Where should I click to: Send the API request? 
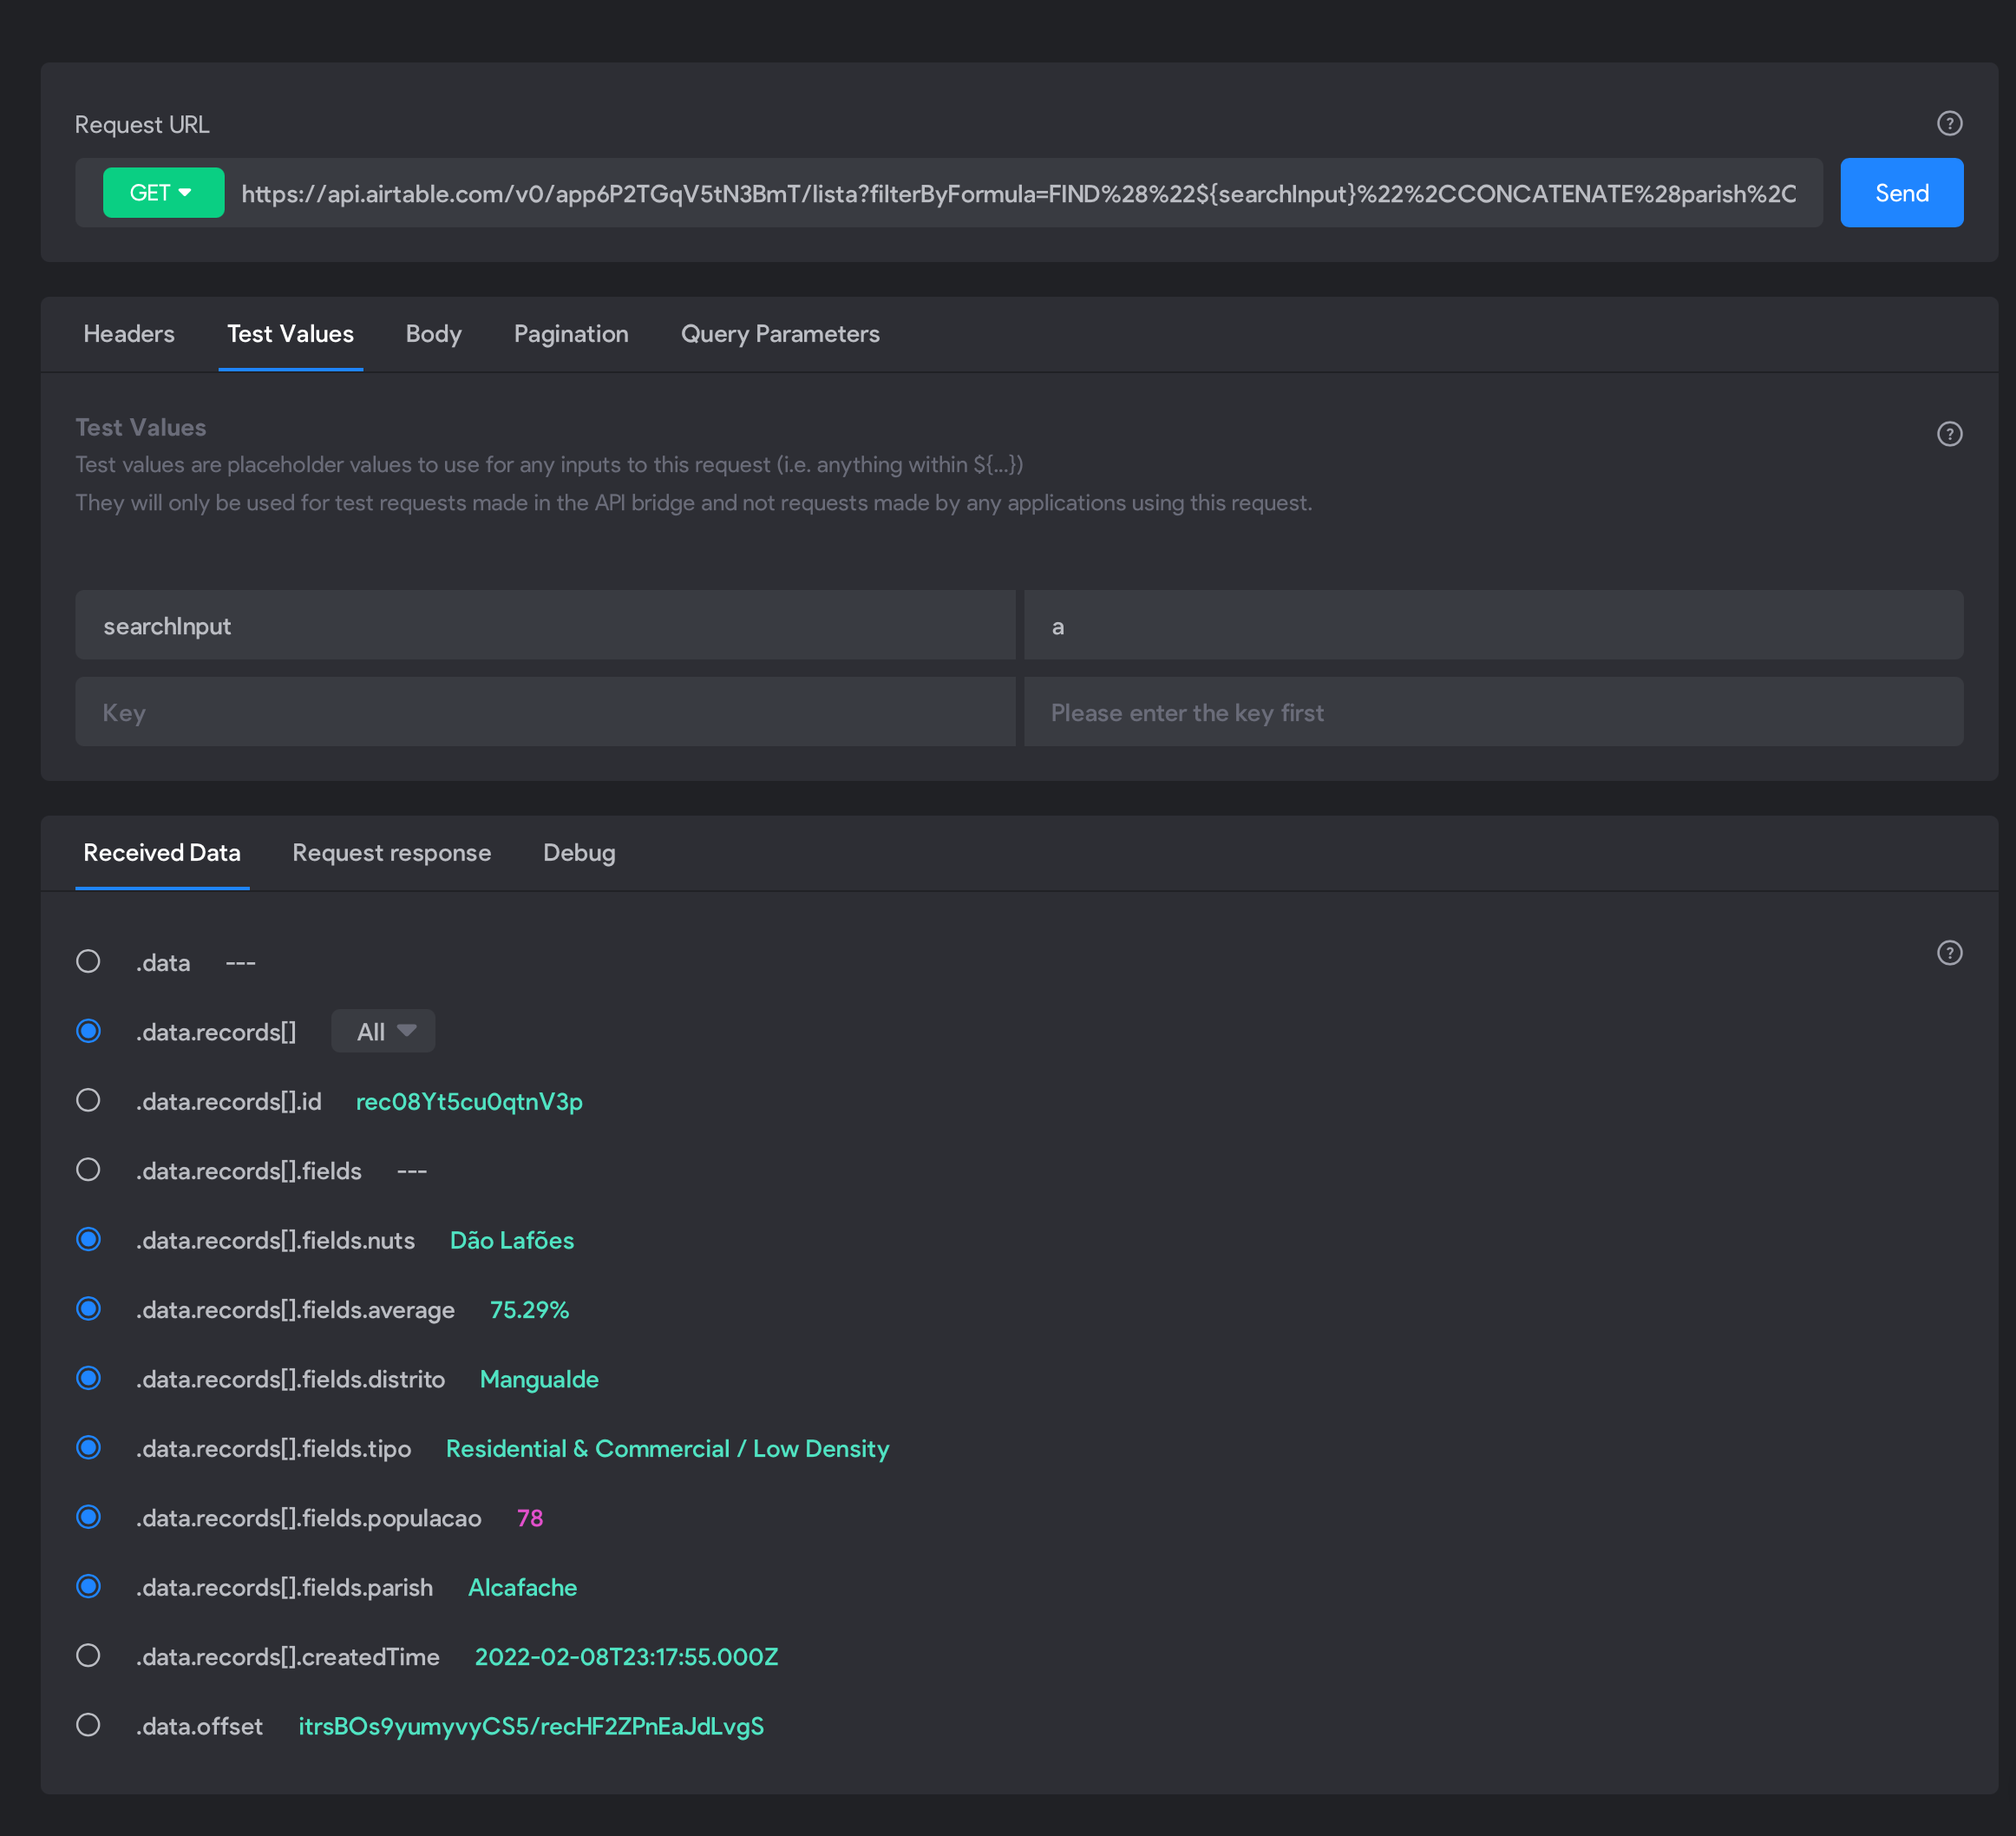pyautogui.click(x=1901, y=193)
